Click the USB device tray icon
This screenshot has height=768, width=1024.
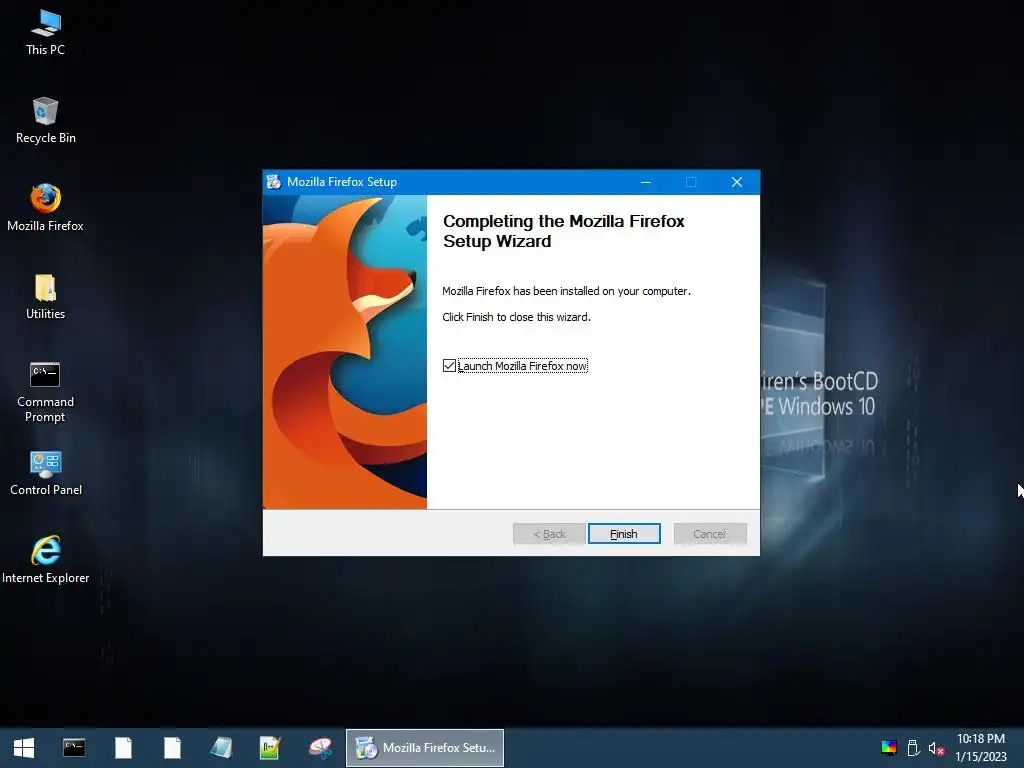914,748
